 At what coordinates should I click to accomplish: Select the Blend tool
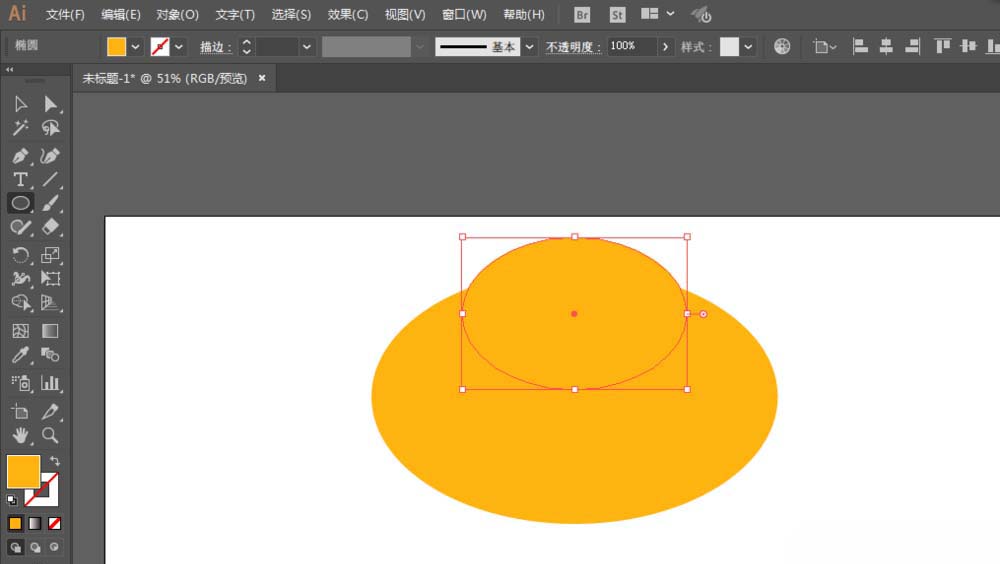pyautogui.click(x=50, y=355)
